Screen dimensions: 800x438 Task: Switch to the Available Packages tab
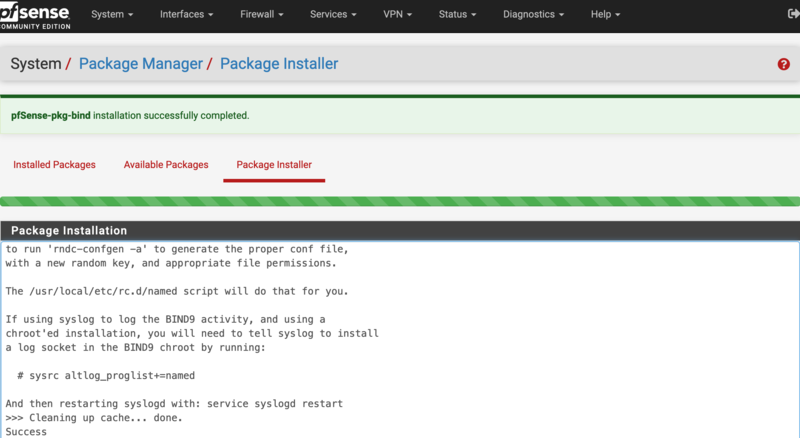[x=166, y=165]
